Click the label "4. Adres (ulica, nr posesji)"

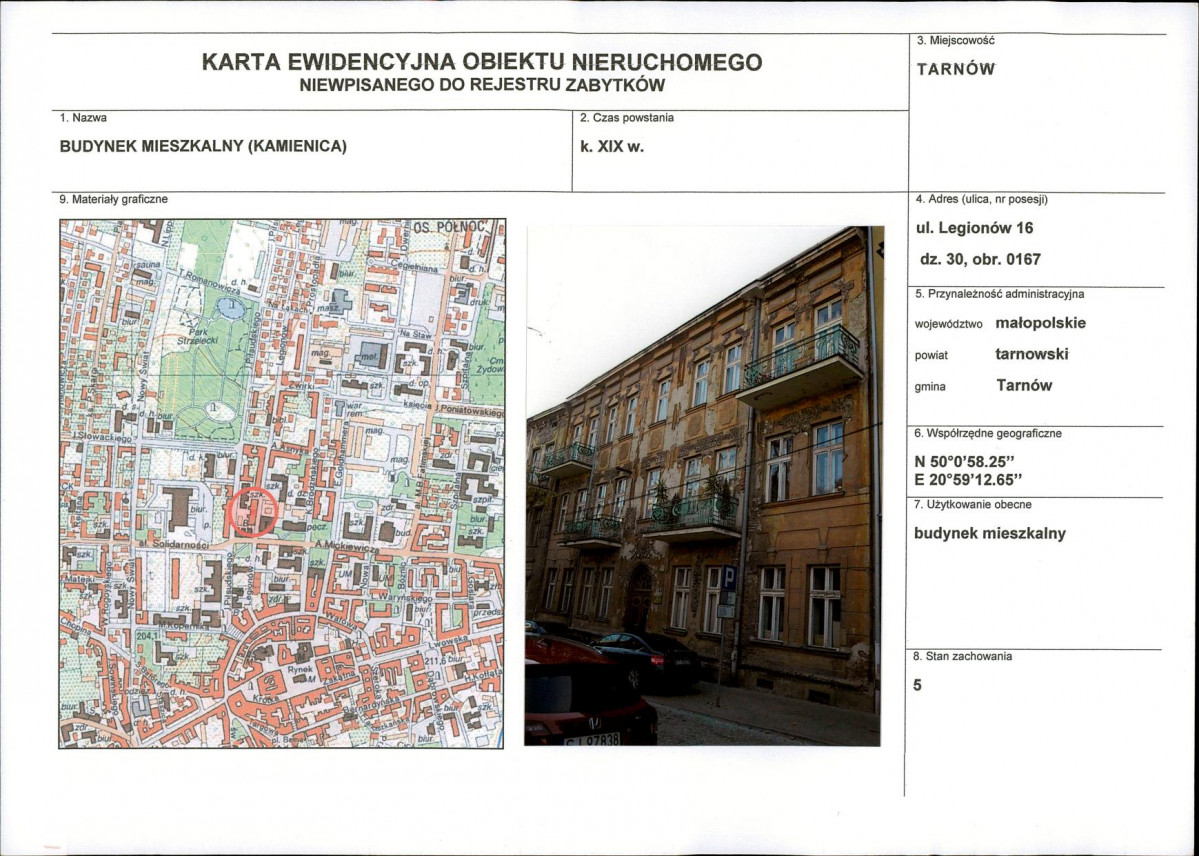tap(981, 200)
